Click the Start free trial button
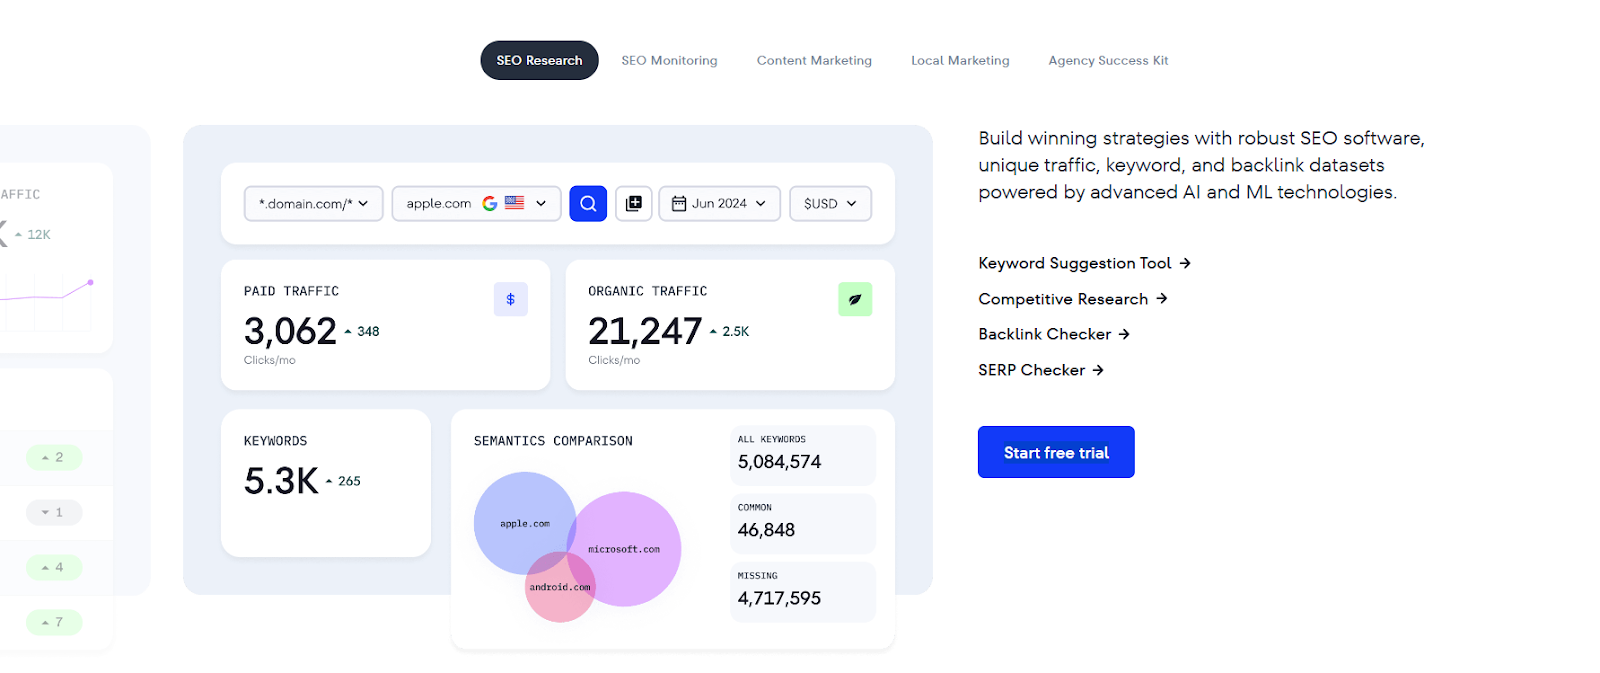 point(1056,452)
